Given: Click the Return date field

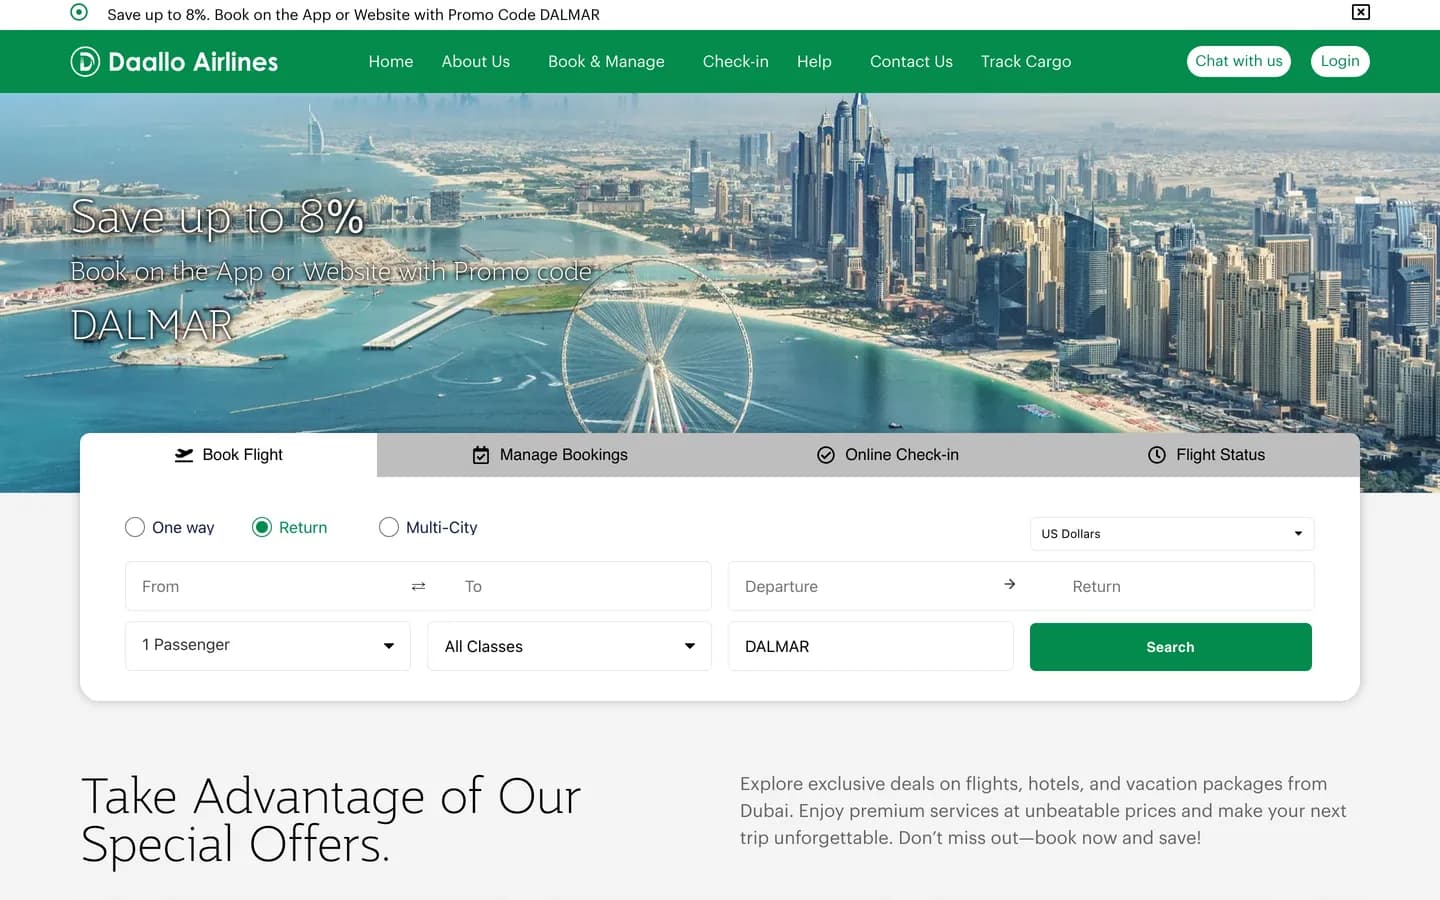Looking at the screenshot, I should 1185,586.
